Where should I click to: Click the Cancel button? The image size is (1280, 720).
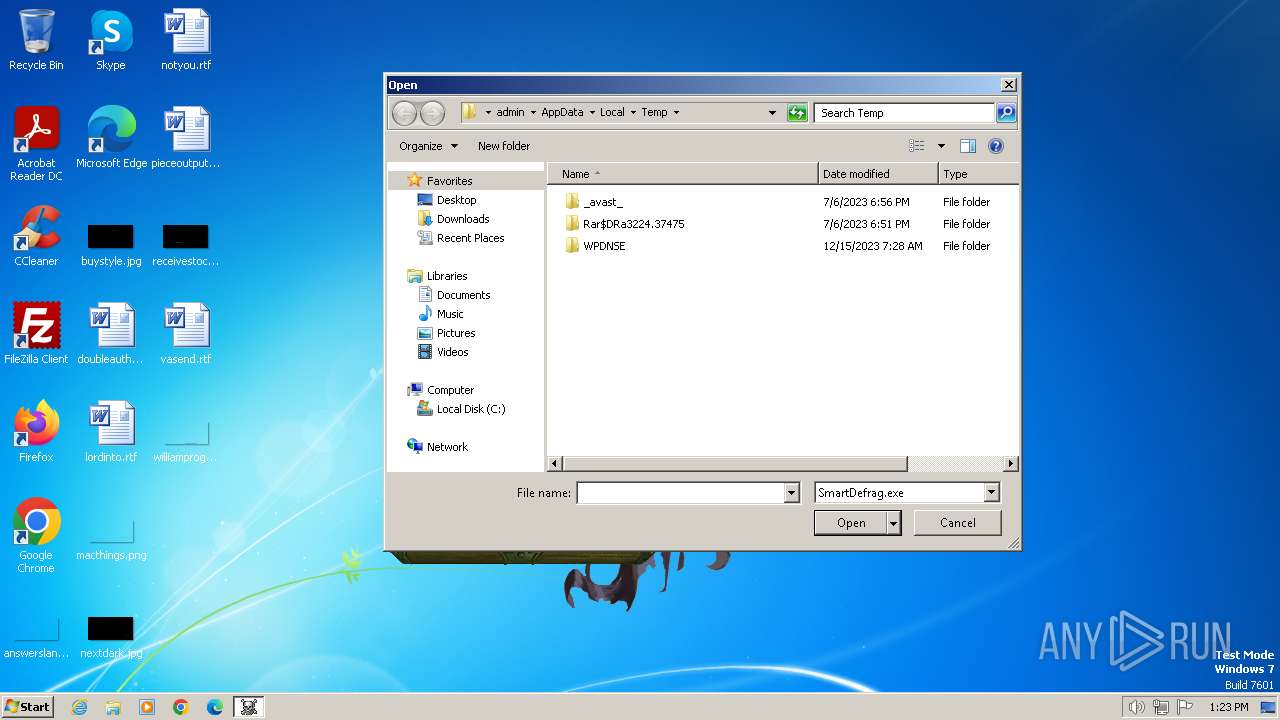pyautogui.click(x=958, y=523)
